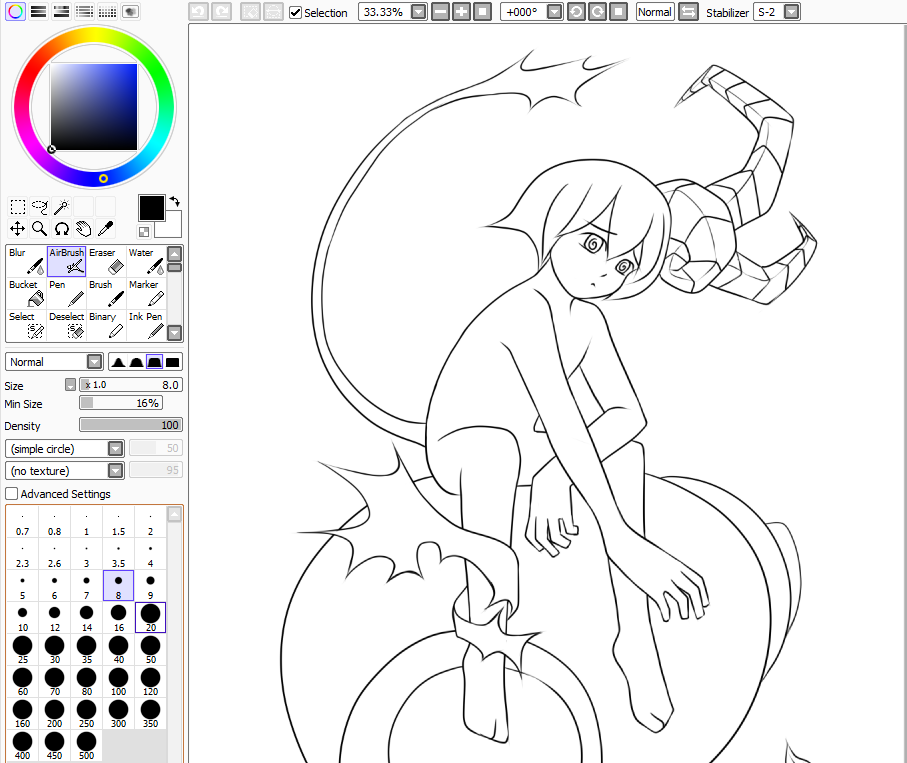Open the no texture dropdown

[x=116, y=471]
